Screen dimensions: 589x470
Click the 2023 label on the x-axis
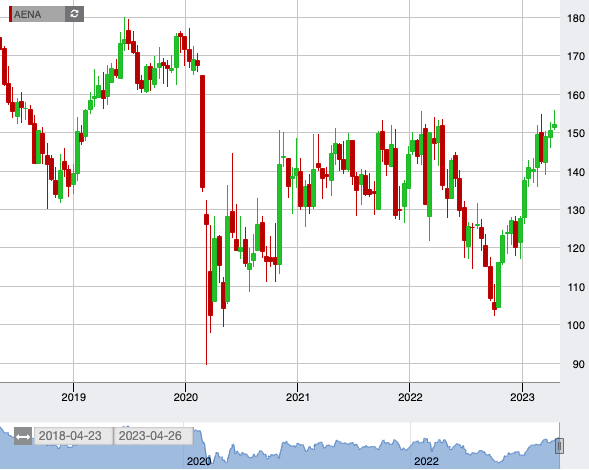[522, 397]
